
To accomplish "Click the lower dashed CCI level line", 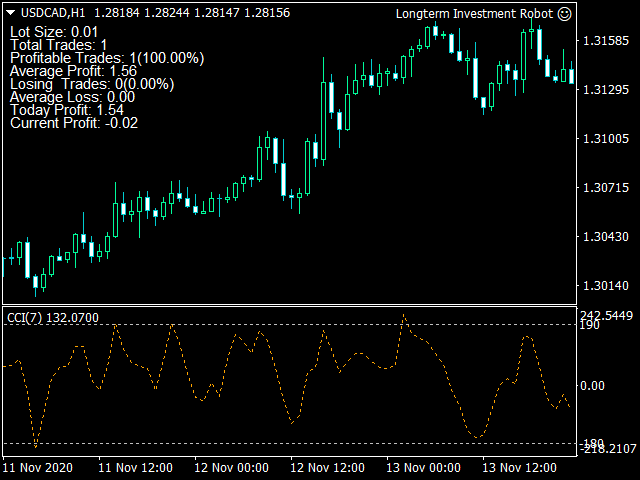I will tap(290, 443).
